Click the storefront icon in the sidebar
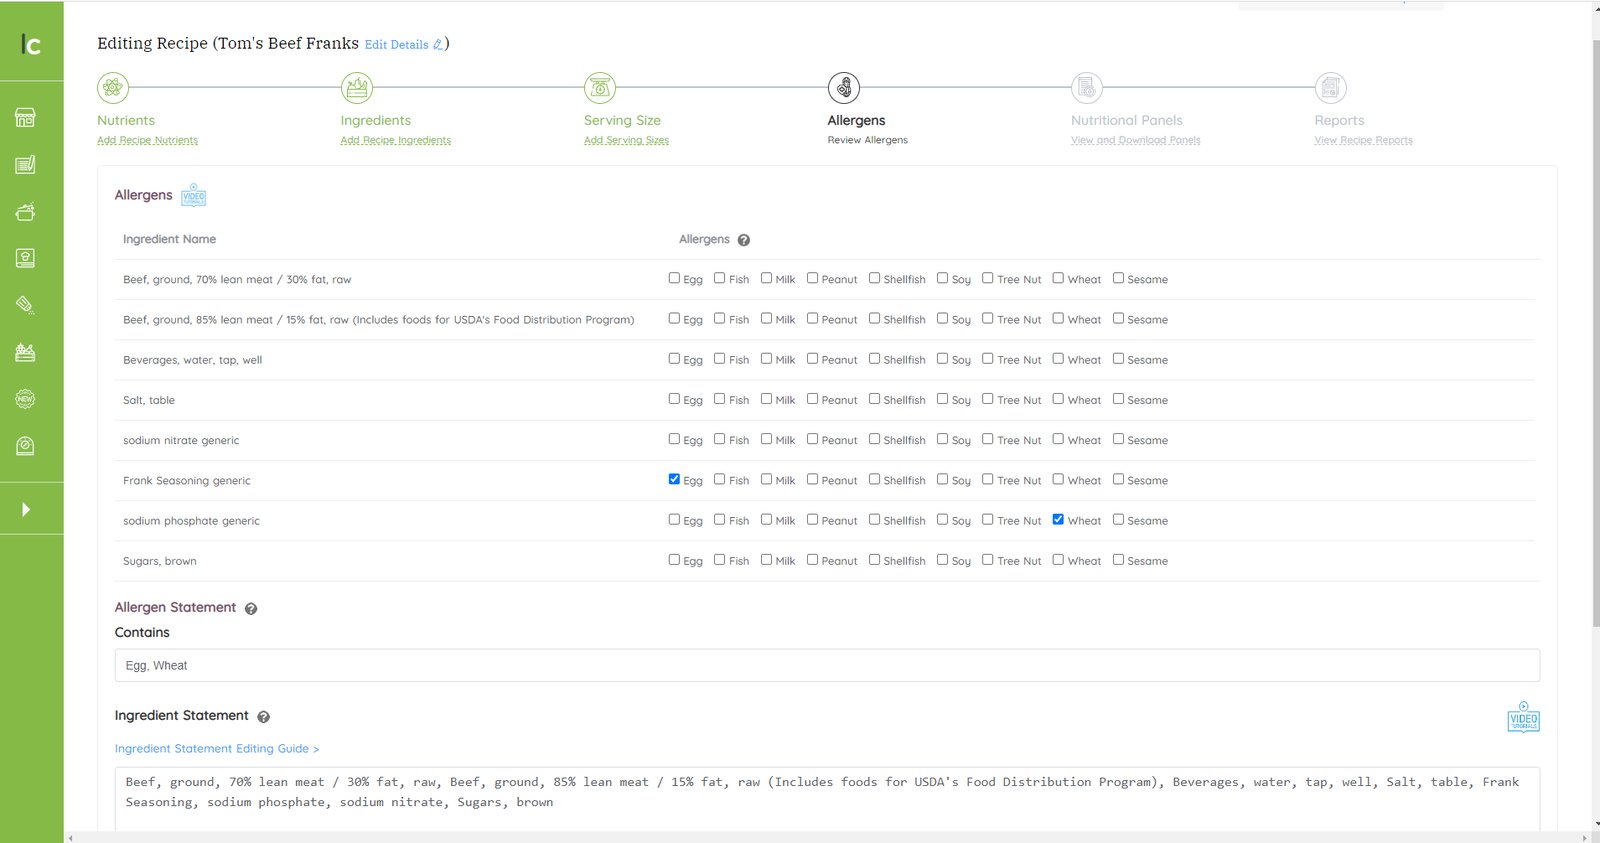This screenshot has height=843, width=1600. (25, 118)
